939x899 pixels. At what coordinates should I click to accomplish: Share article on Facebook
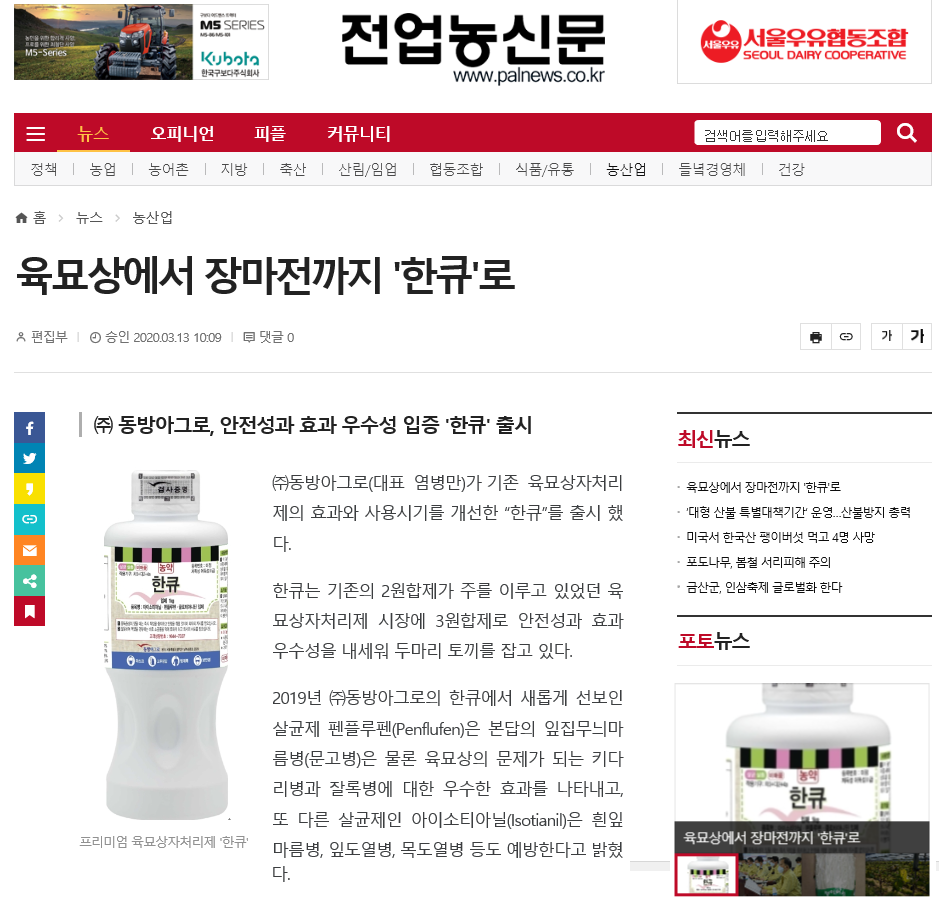pos(29,428)
